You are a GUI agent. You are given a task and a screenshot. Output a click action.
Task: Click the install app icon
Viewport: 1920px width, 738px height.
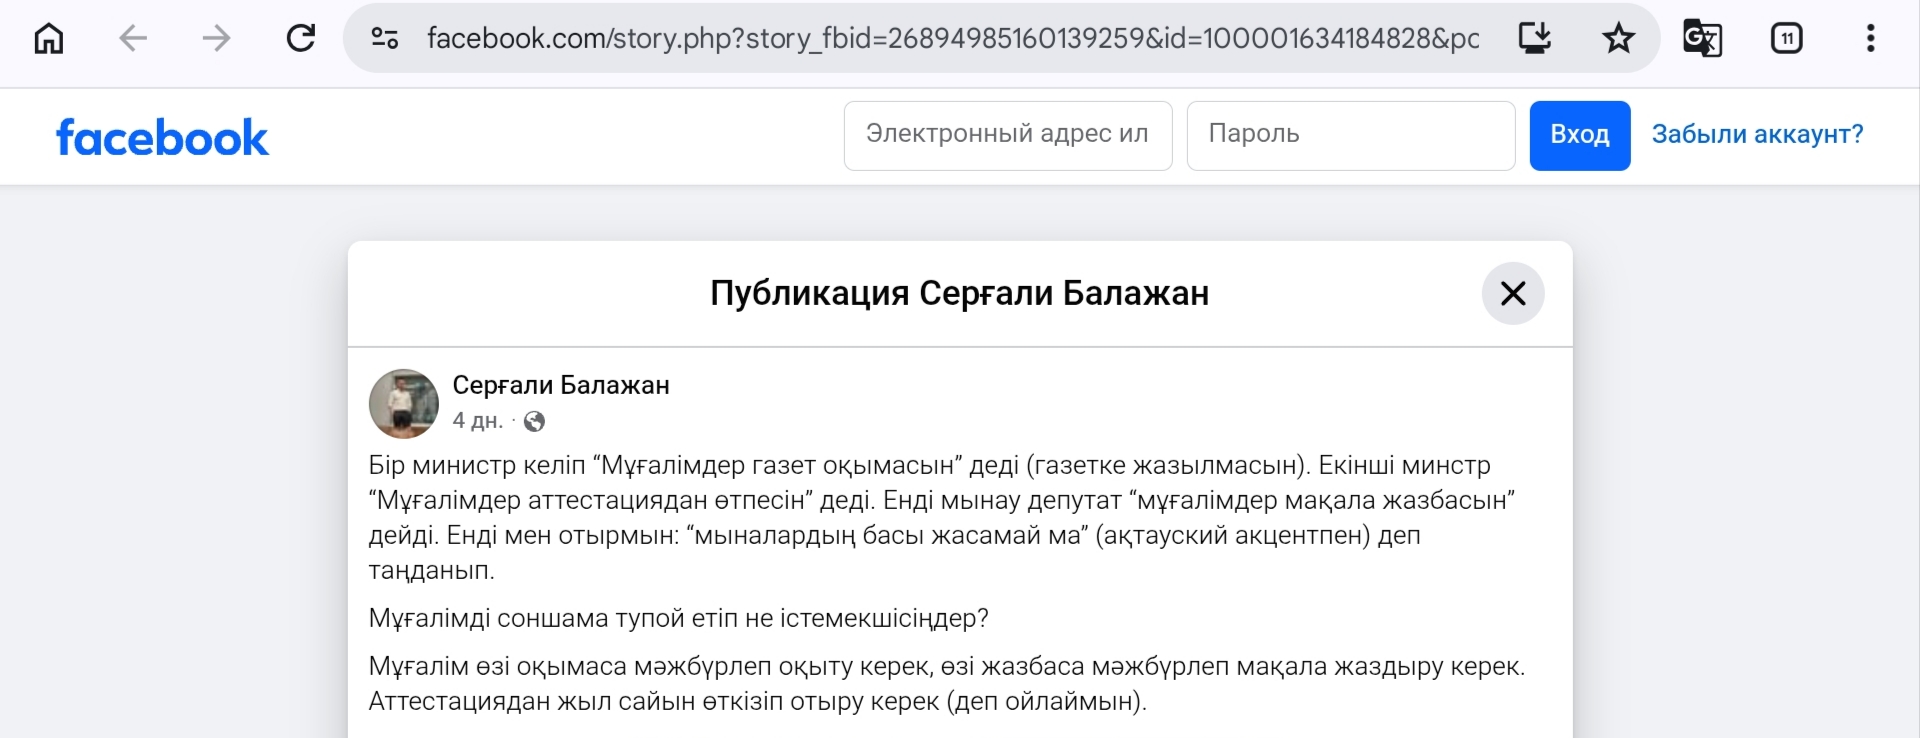click(x=1534, y=38)
